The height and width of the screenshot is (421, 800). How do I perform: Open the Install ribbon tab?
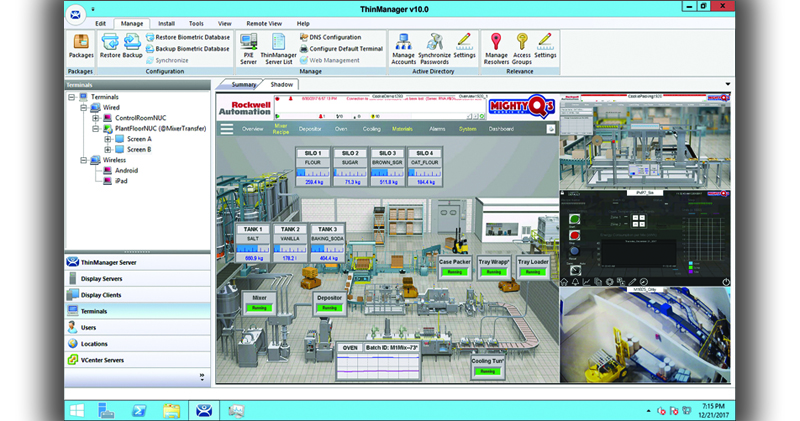tap(166, 23)
